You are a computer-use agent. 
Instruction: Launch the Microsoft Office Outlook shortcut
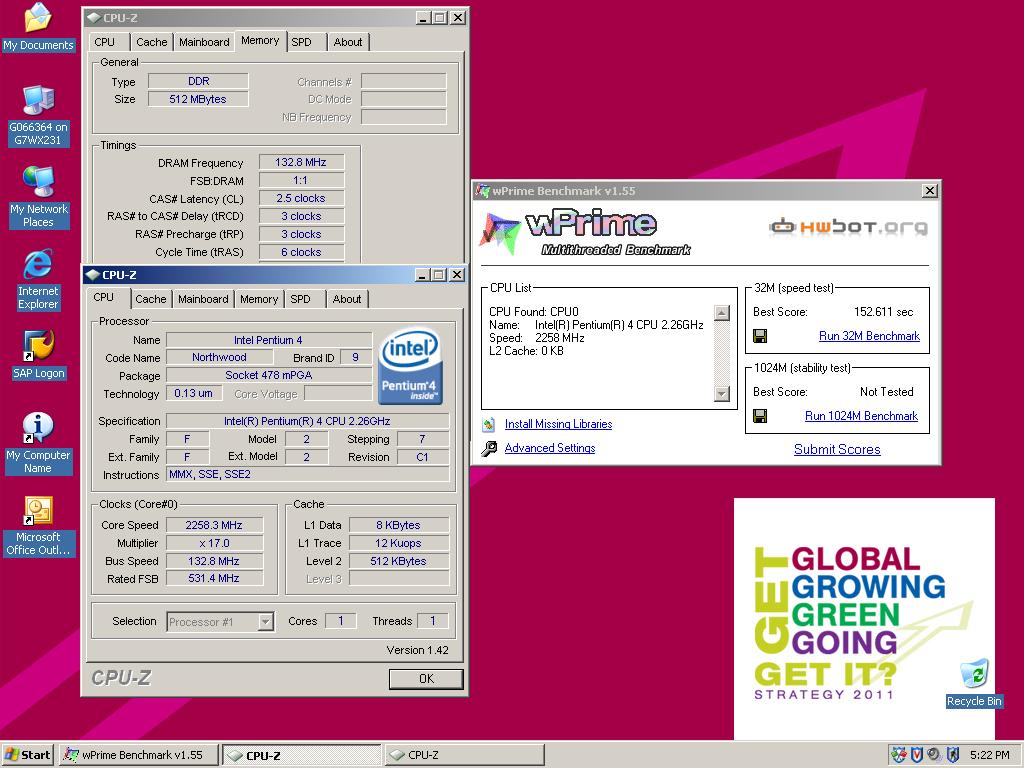(39, 526)
